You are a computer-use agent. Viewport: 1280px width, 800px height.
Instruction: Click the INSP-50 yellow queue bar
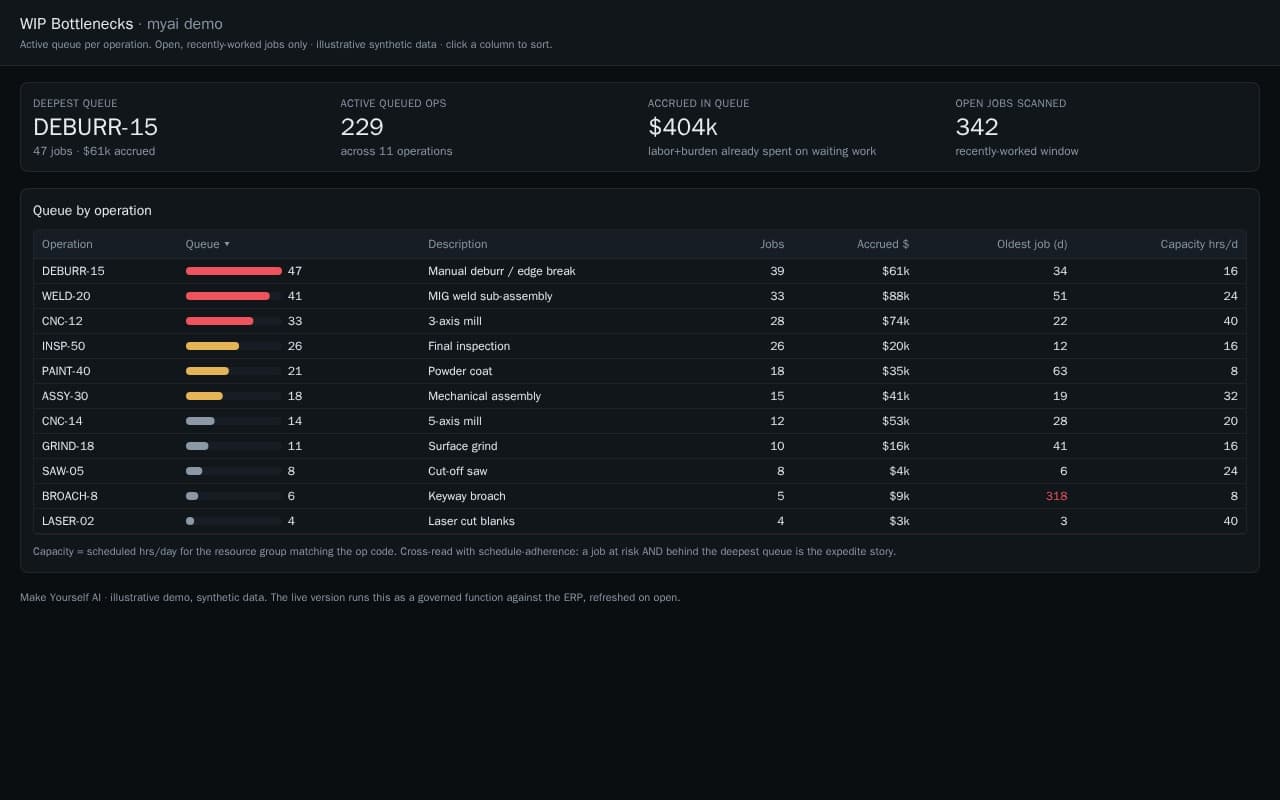(212, 346)
